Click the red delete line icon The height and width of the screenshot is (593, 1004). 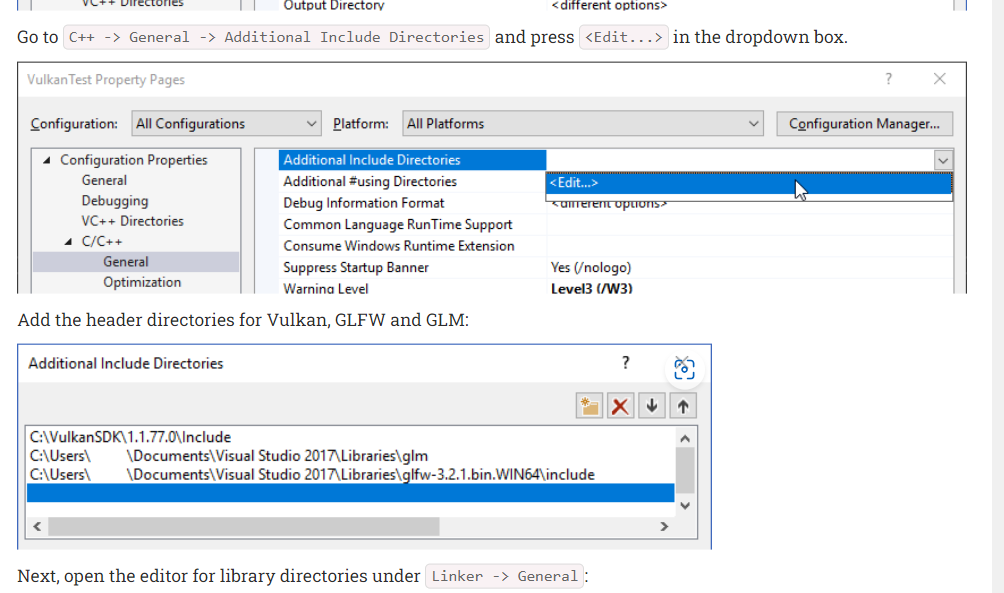pyautogui.click(x=620, y=406)
